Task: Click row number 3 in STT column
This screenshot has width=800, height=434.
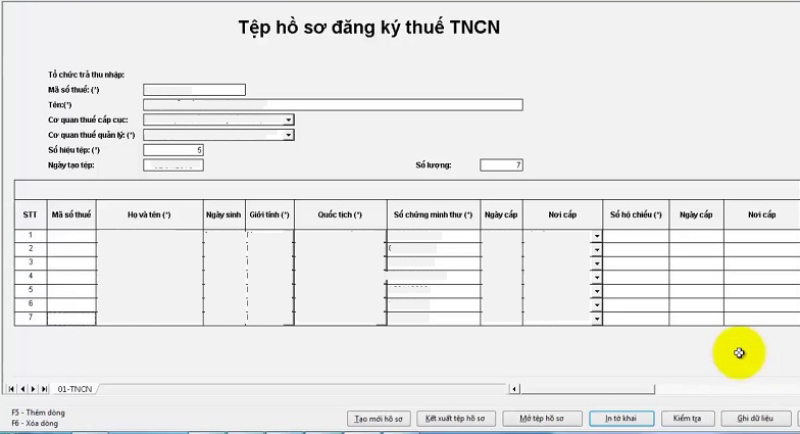Action: click(x=31, y=262)
